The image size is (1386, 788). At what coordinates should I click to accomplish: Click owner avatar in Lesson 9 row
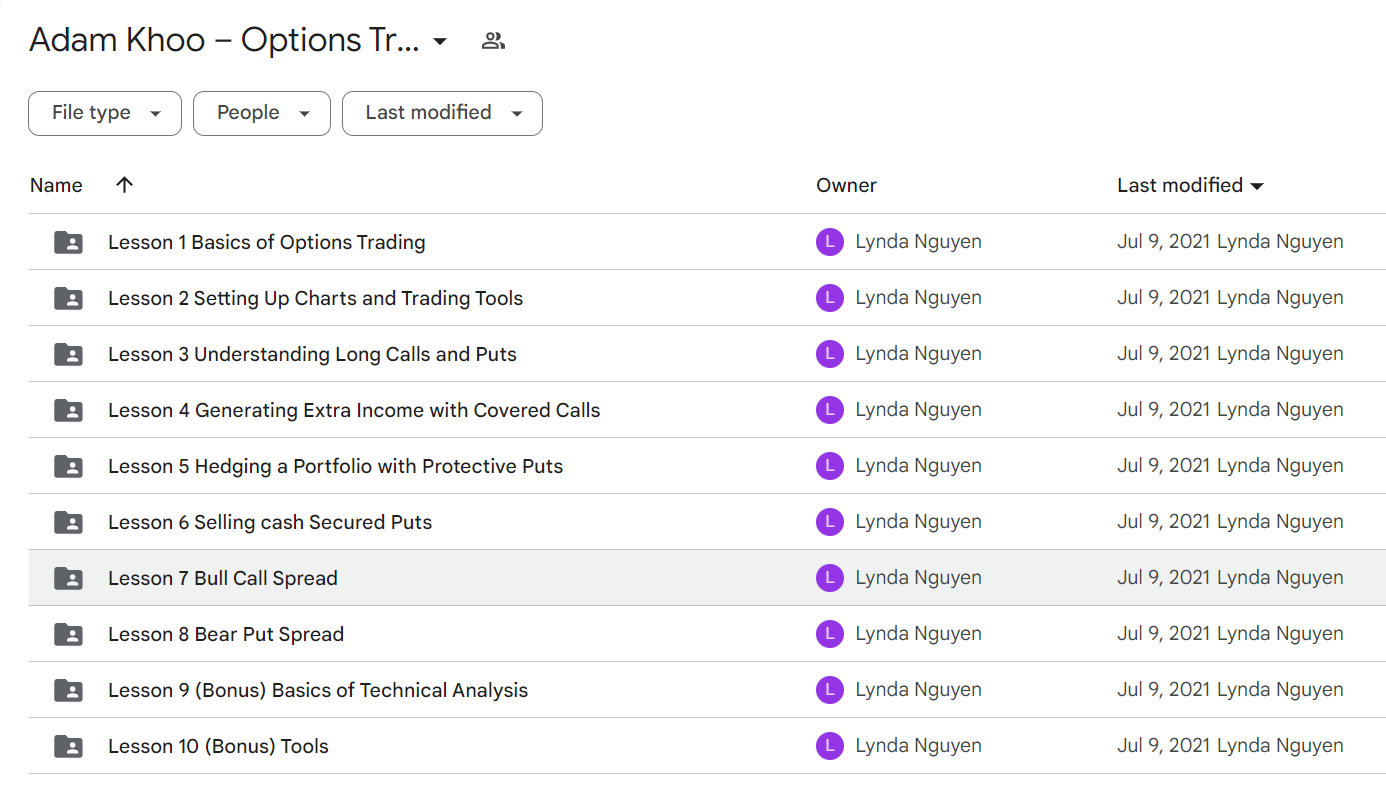click(x=830, y=690)
